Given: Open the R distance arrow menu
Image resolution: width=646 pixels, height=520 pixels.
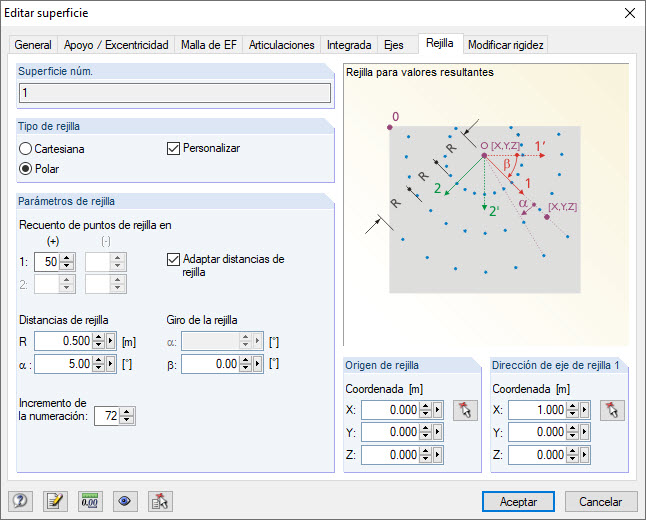Looking at the screenshot, I should 110,341.
